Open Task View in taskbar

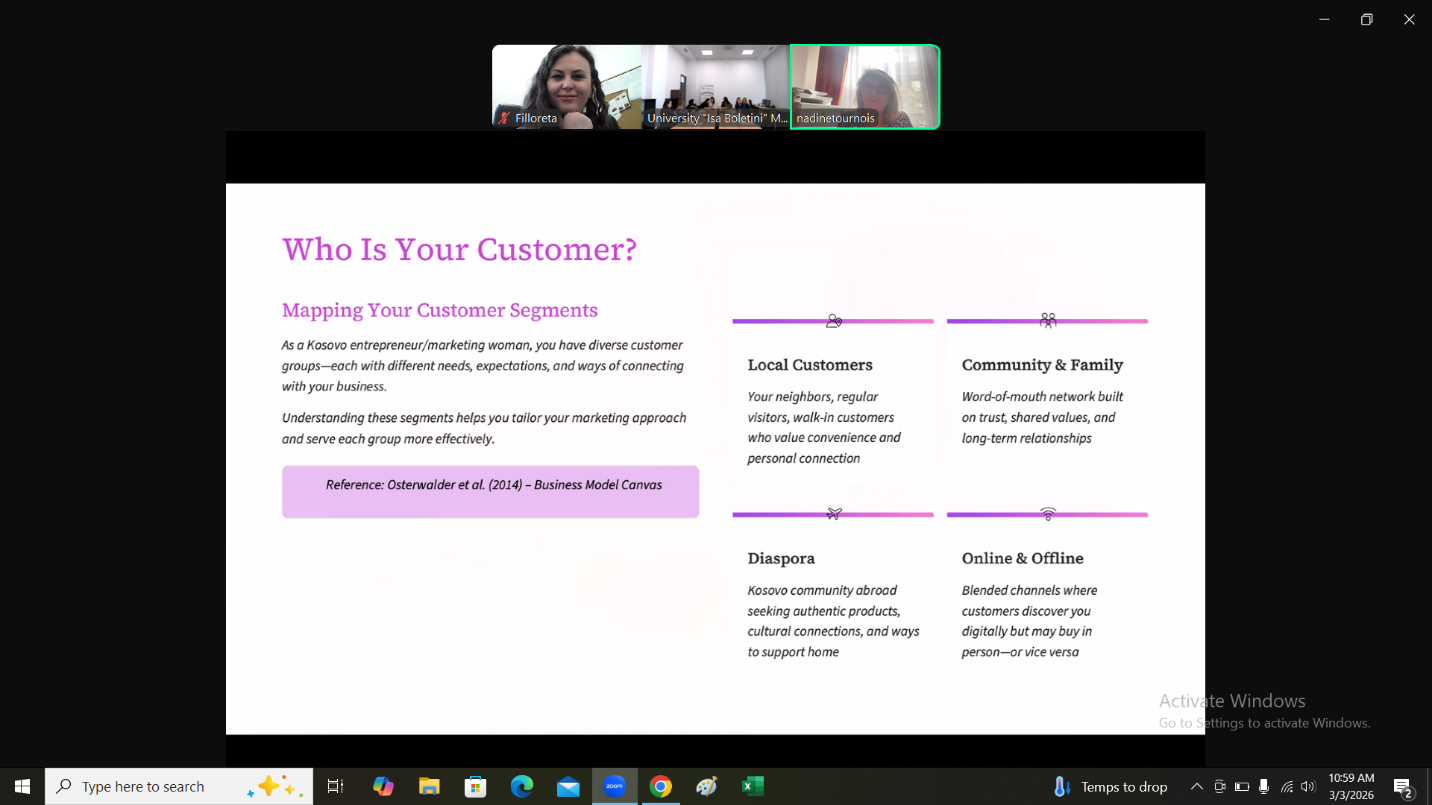pyautogui.click(x=336, y=787)
